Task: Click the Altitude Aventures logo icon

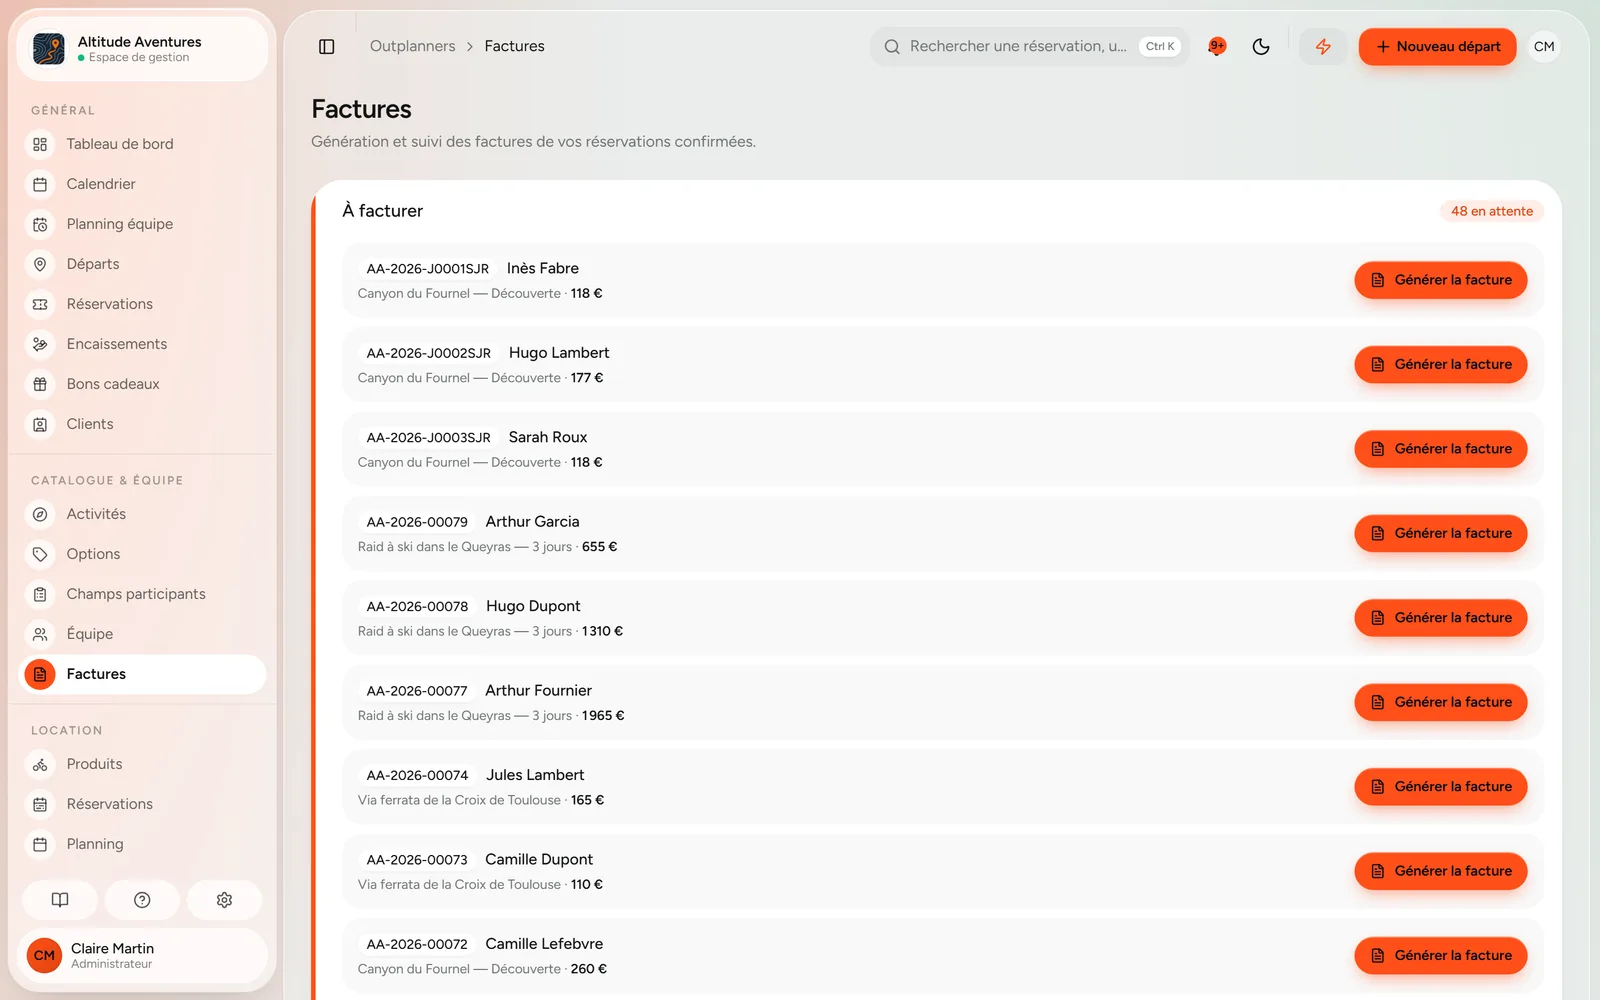Action: 49,49
